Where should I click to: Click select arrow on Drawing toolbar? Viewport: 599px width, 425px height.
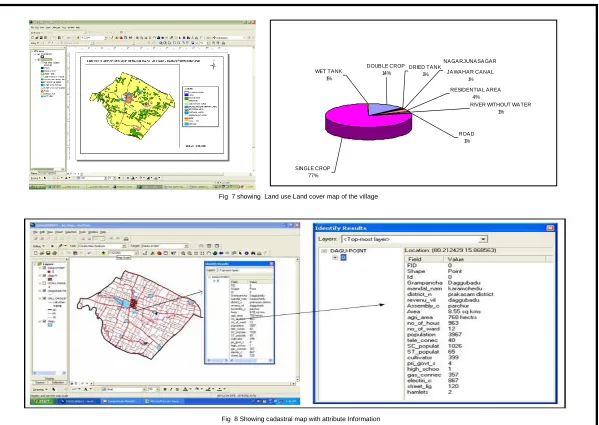[x=53, y=389]
